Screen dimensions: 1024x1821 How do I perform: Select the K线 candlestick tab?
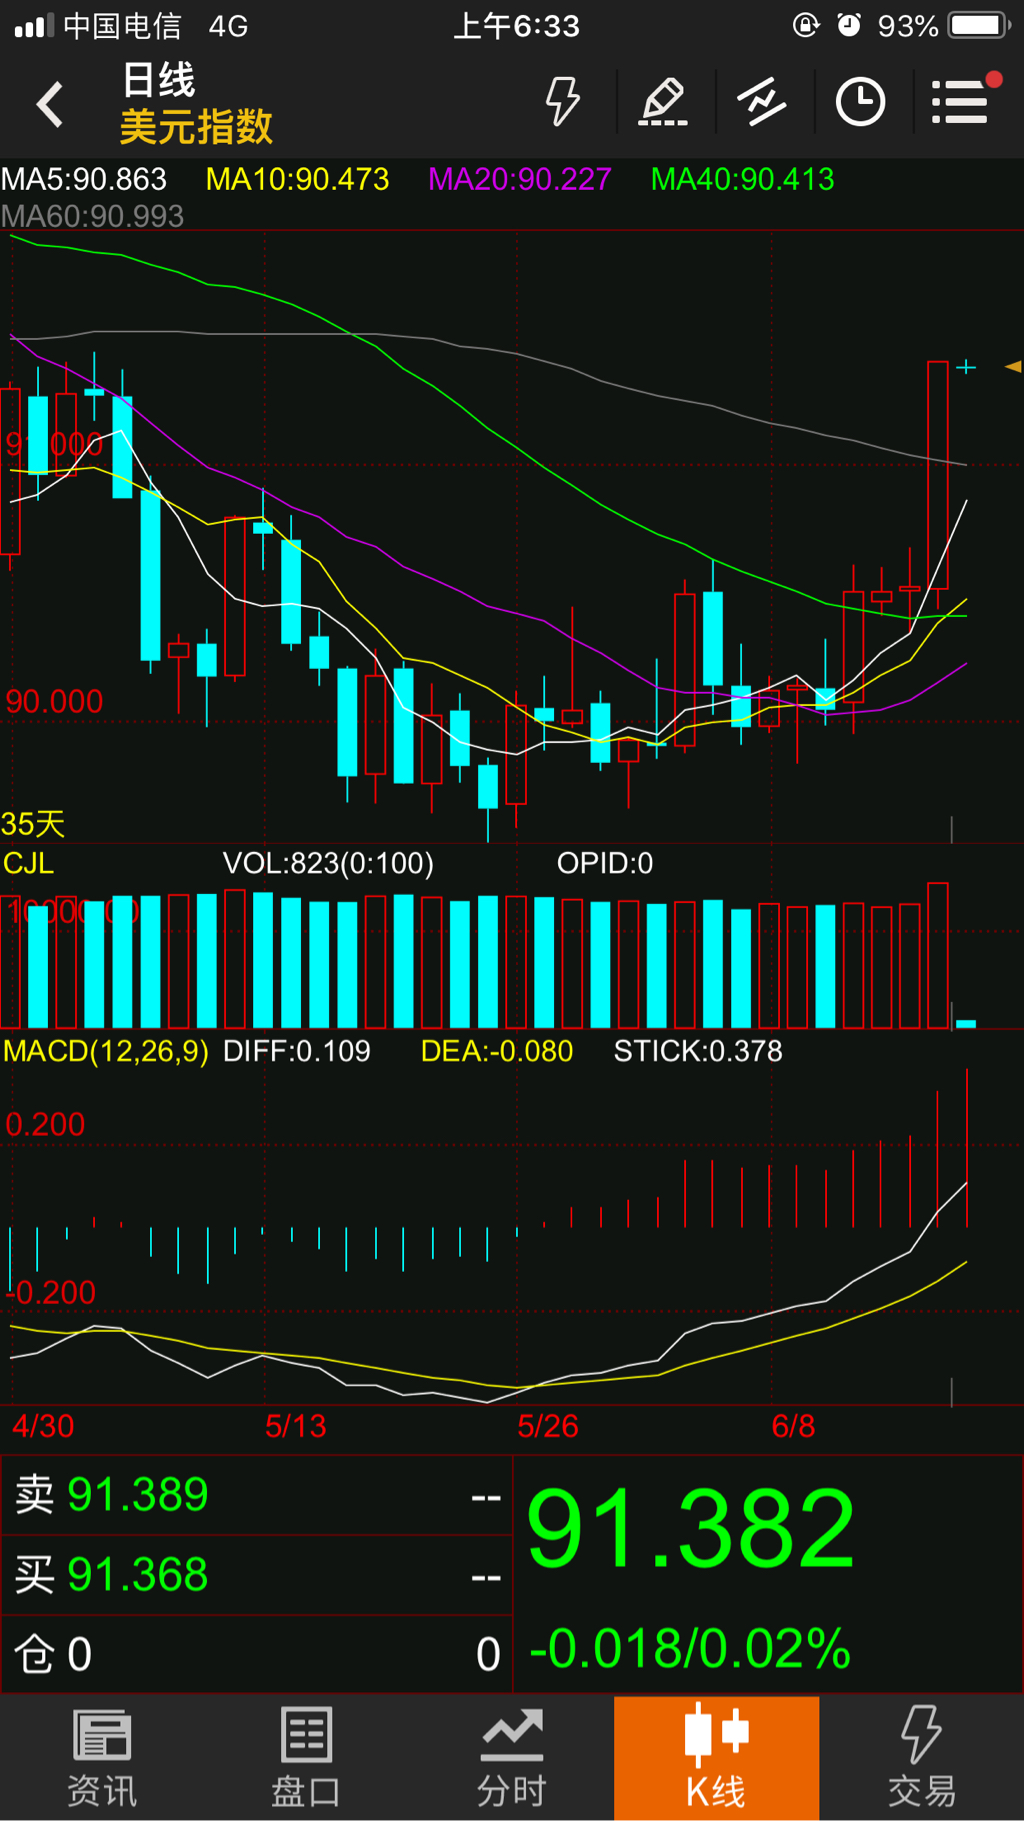(x=716, y=1758)
